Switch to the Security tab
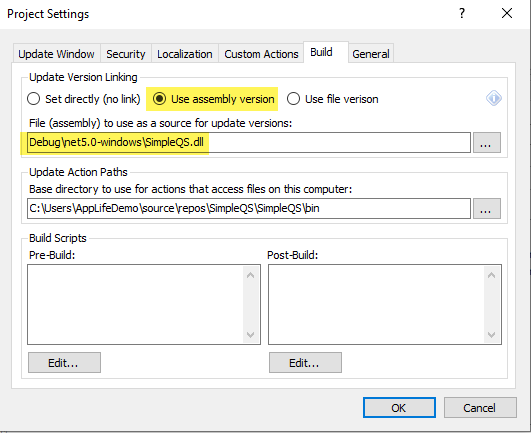Image resolution: width=531 pixels, height=433 pixels. [x=126, y=54]
